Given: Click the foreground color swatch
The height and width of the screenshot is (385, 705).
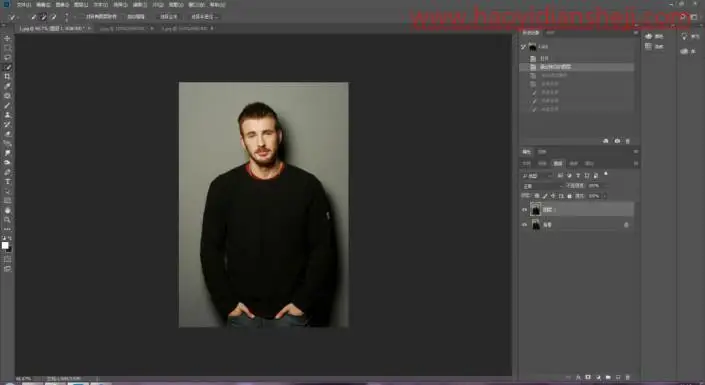Looking at the screenshot, I should tap(5, 245).
